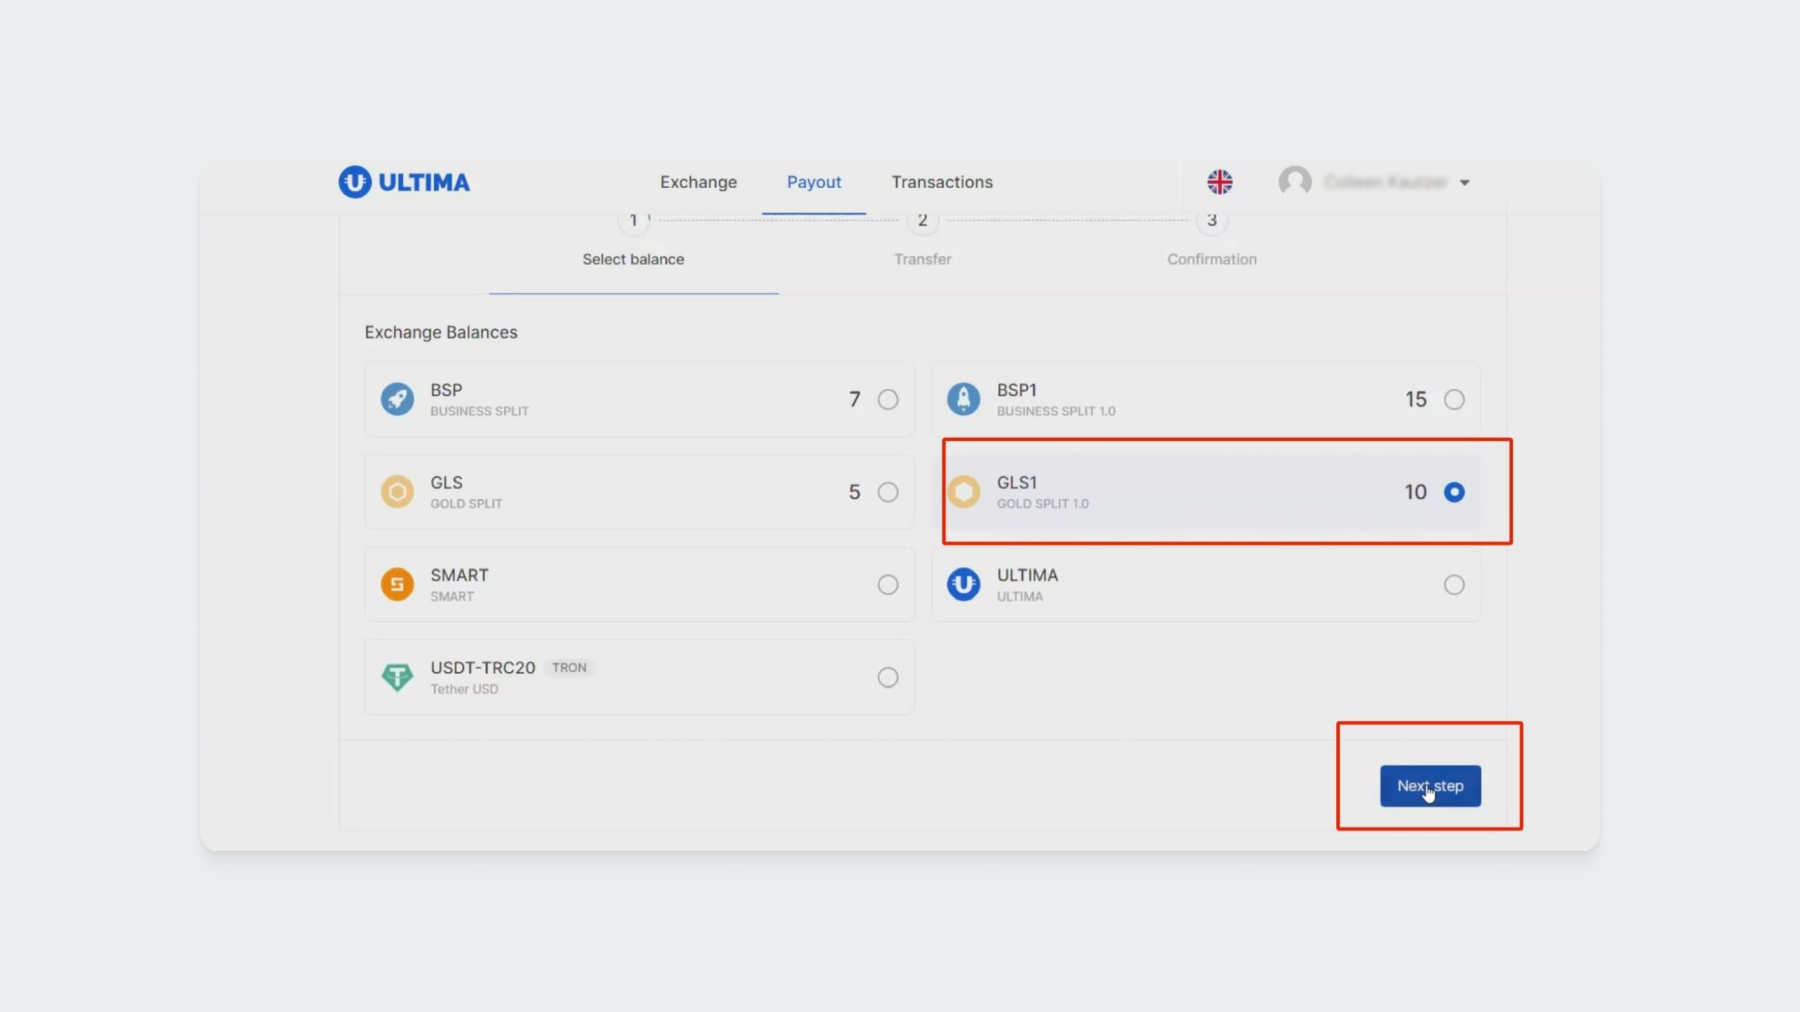Select the USDT-TRC20 radio button
This screenshot has height=1012, width=1800.
887,678
